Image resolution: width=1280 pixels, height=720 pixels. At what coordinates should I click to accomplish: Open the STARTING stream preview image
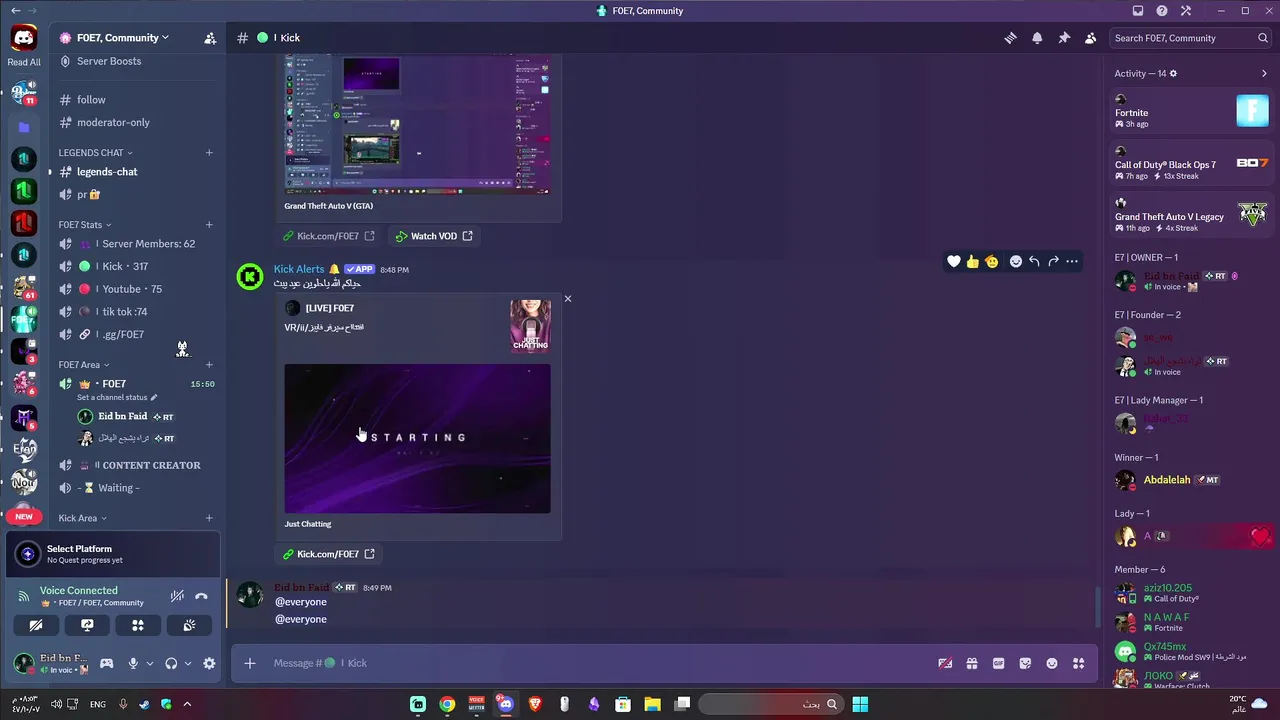point(417,438)
